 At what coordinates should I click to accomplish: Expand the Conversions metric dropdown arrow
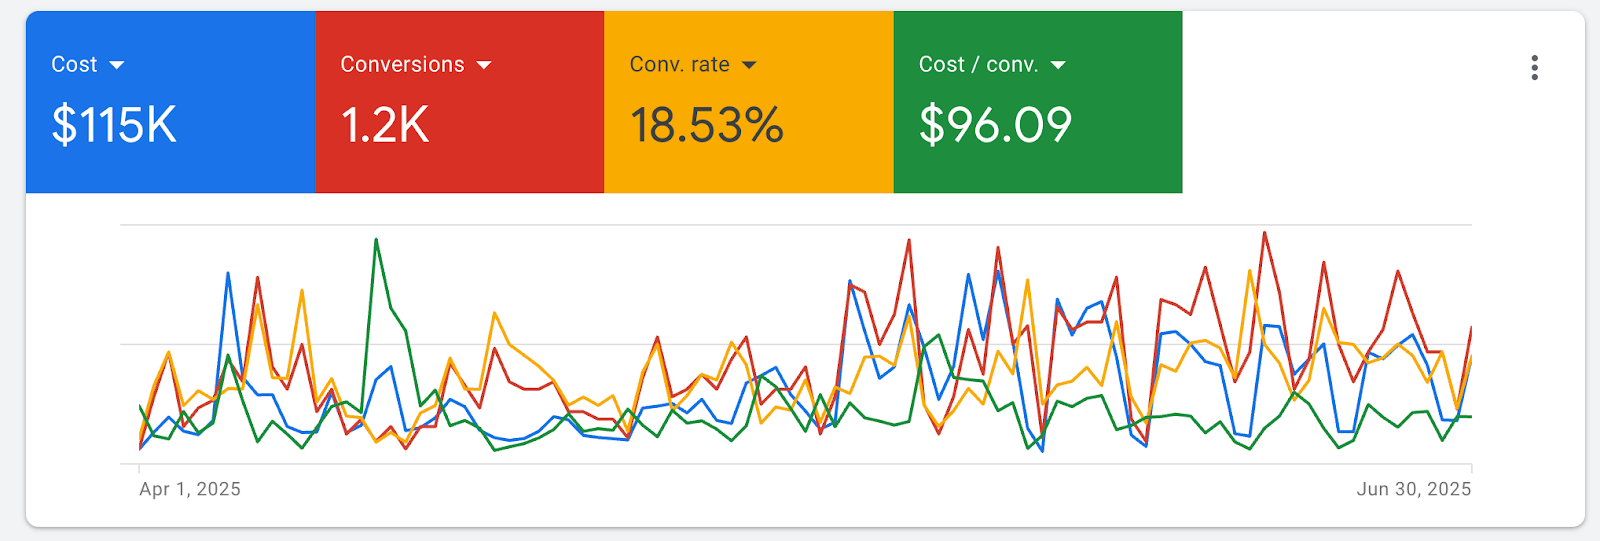tap(484, 65)
